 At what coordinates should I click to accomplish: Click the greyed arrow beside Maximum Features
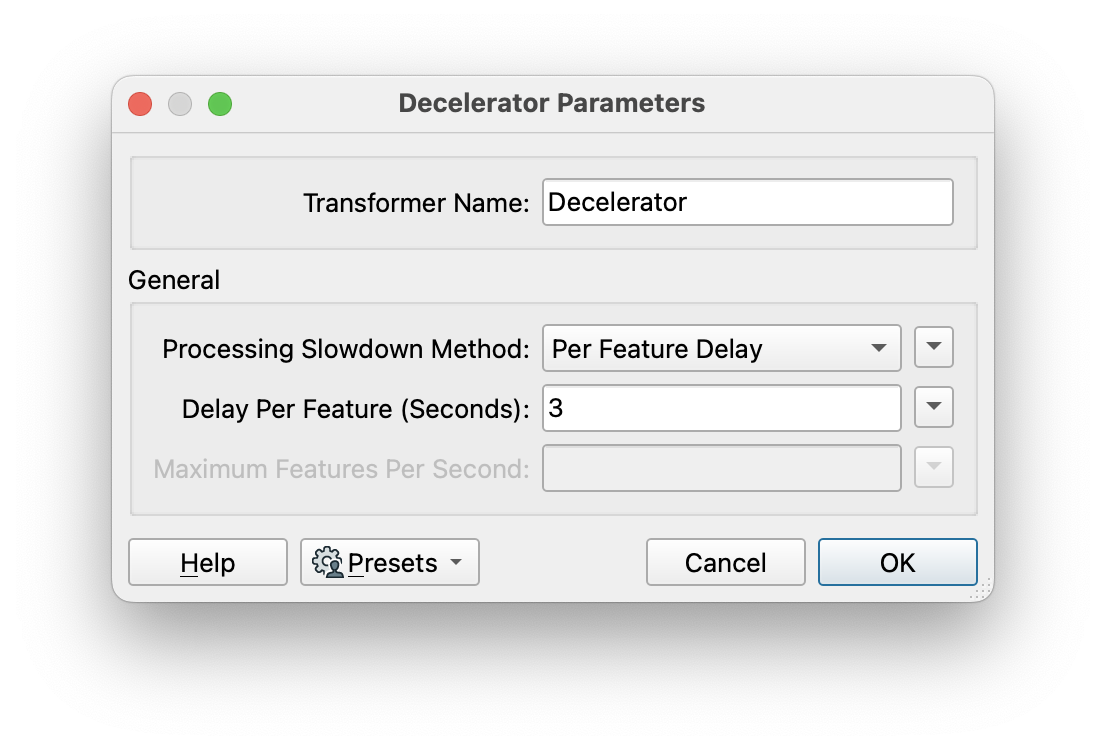coord(934,467)
